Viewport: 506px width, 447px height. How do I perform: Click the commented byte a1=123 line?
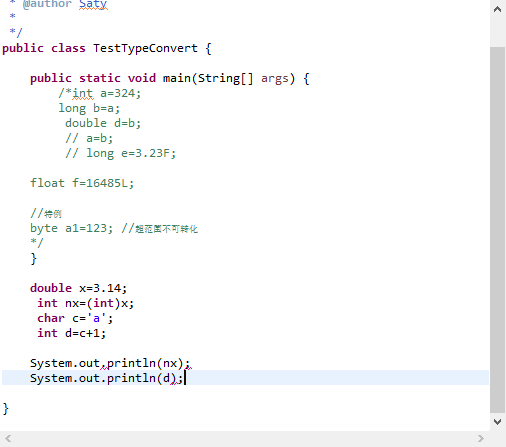(72, 228)
